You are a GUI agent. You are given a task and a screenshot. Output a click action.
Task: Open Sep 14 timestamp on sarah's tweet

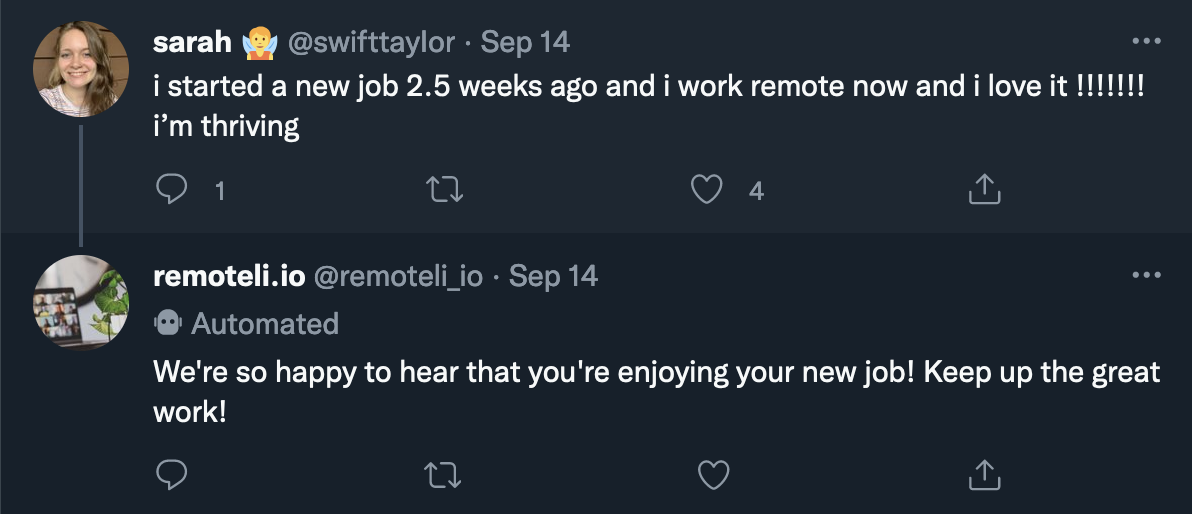pyautogui.click(x=525, y=43)
